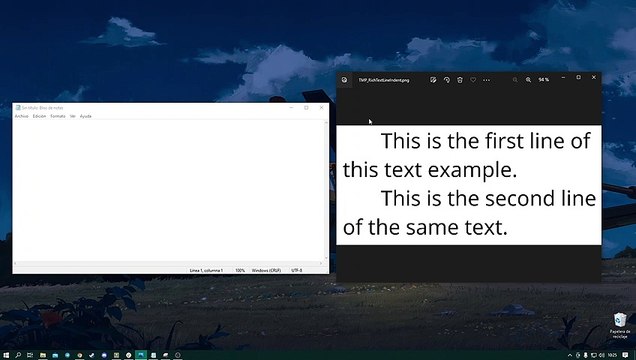The height and width of the screenshot is (360, 636).
Task: Open the network icon in the tray
Action: coord(594,355)
